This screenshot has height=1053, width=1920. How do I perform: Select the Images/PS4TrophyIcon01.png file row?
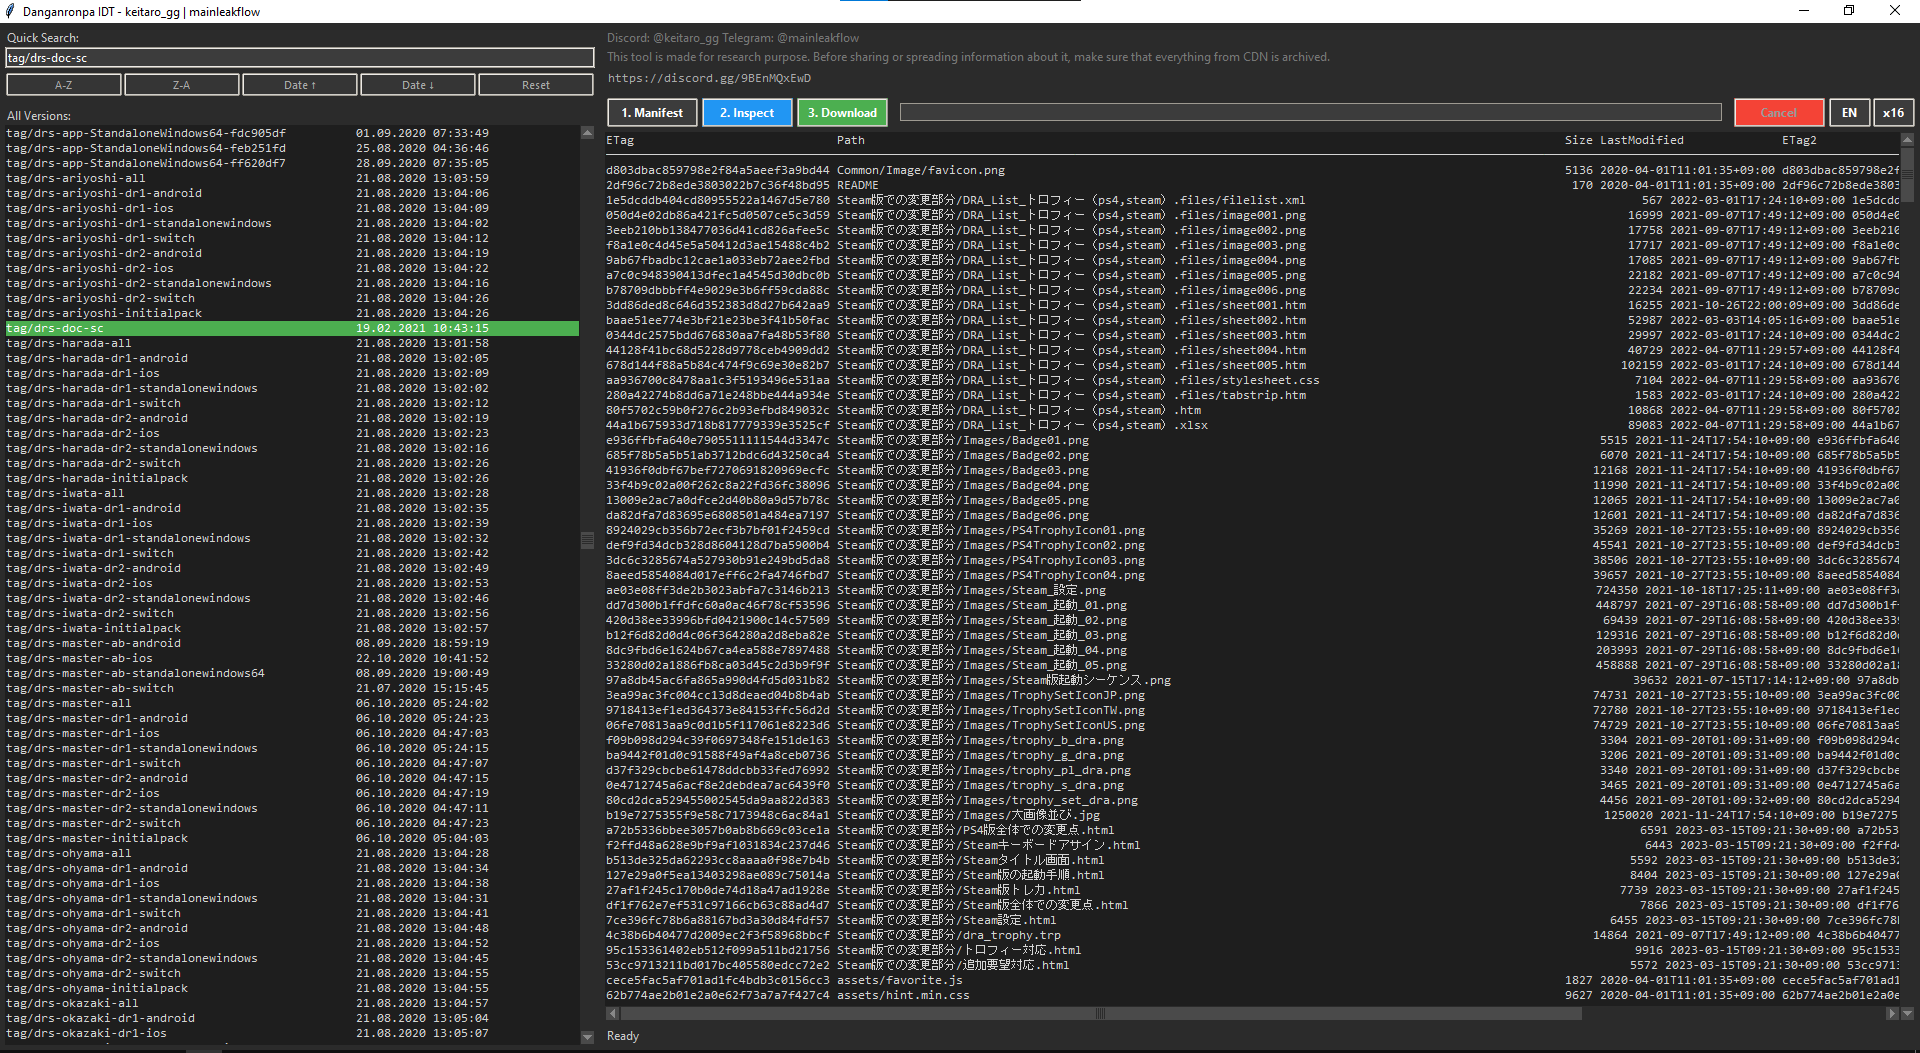(x=1252, y=530)
